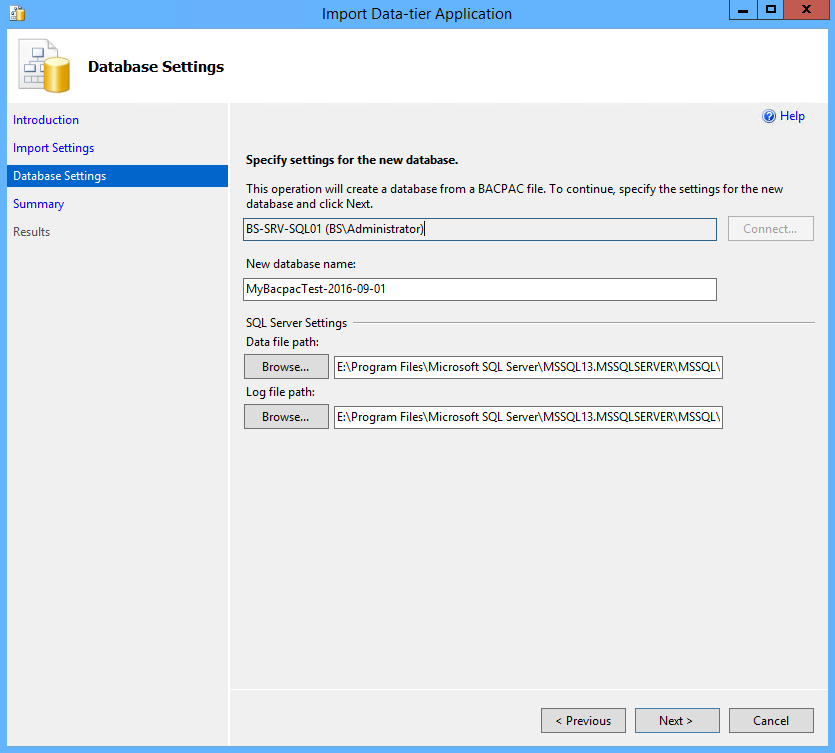Click the disabled Connect... button

pyautogui.click(x=771, y=229)
